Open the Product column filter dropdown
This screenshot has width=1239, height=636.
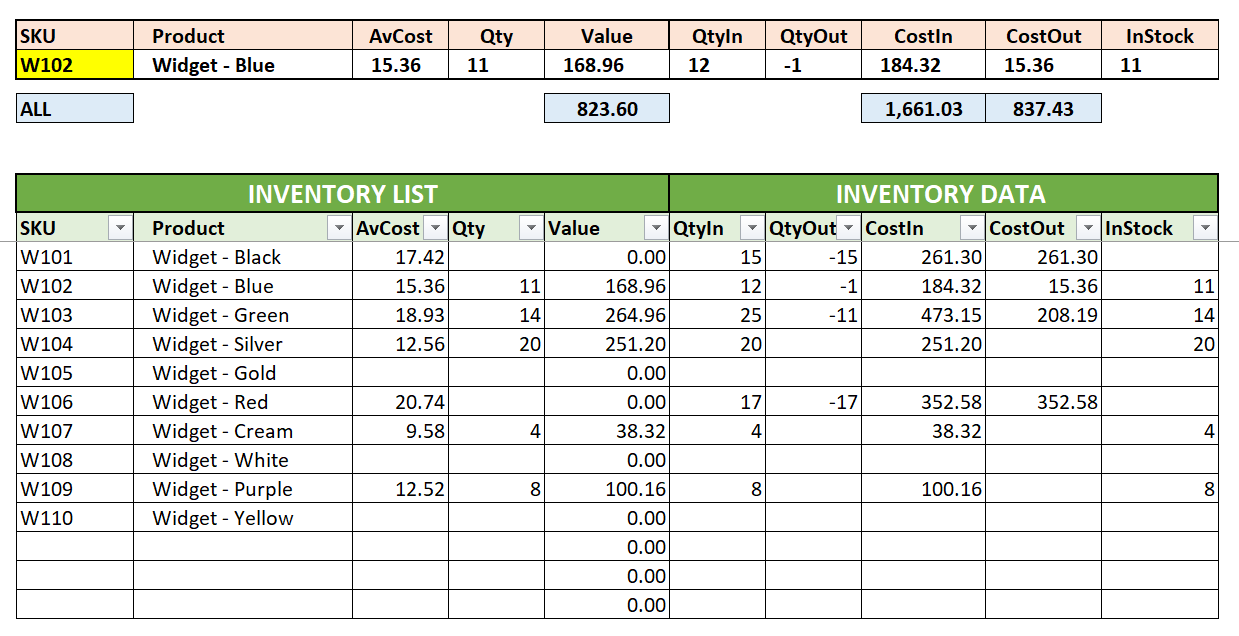339,228
